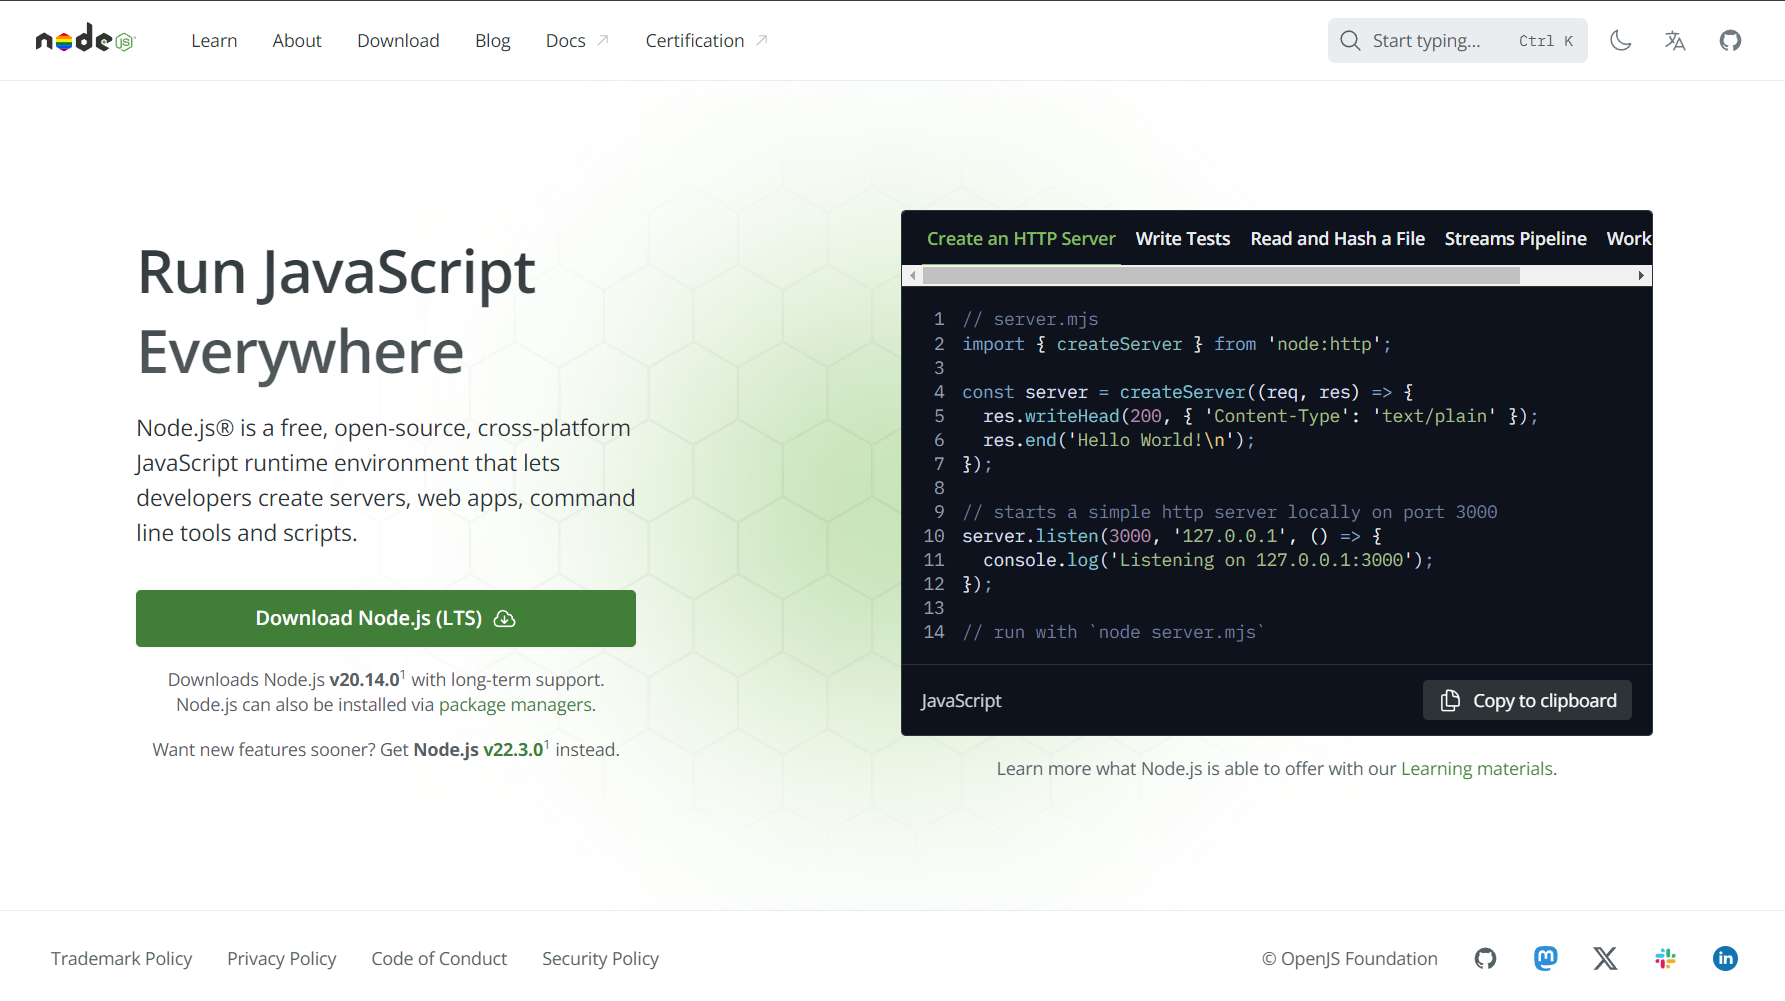
Task: Go to the Download navigation link
Action: click(398, 40)
